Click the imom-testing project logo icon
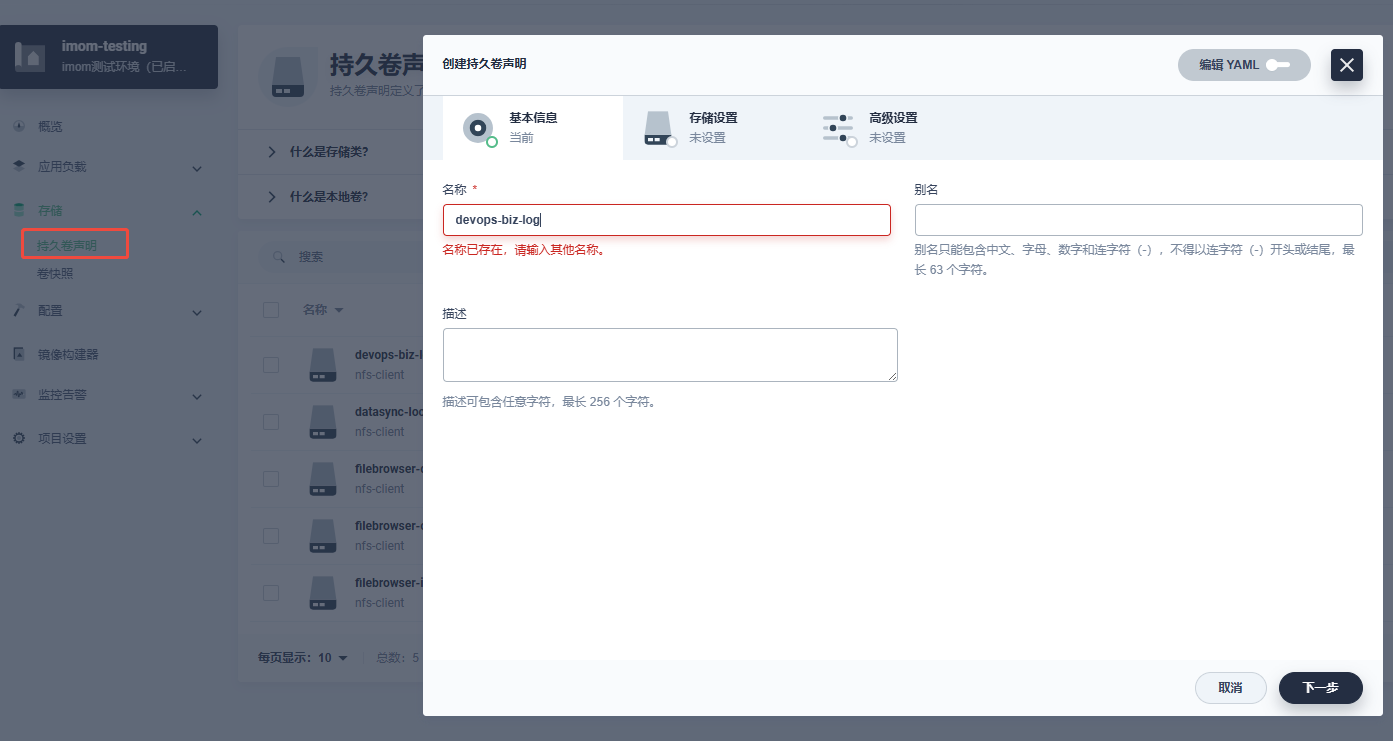 (29, 57)
